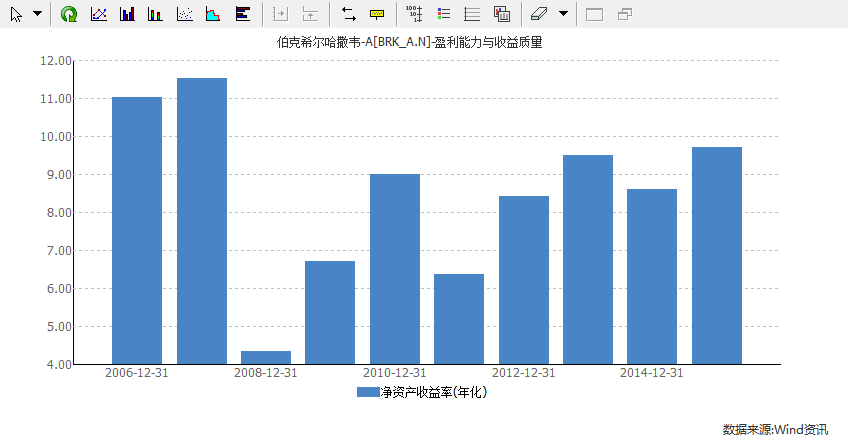Click the y-axis value 8.00
The width and height of the screenshot is (848, 438).
coord(58,213)
